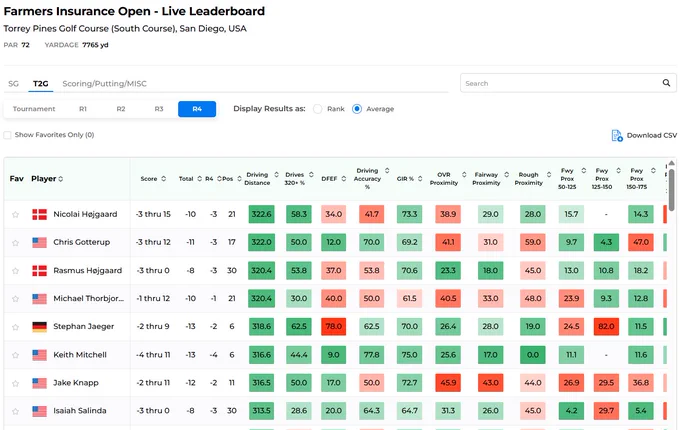Click Chris Gotterup's 47.0 Fwy Prox cell
This screenshot has width=680, height=430.
(641, 242)
